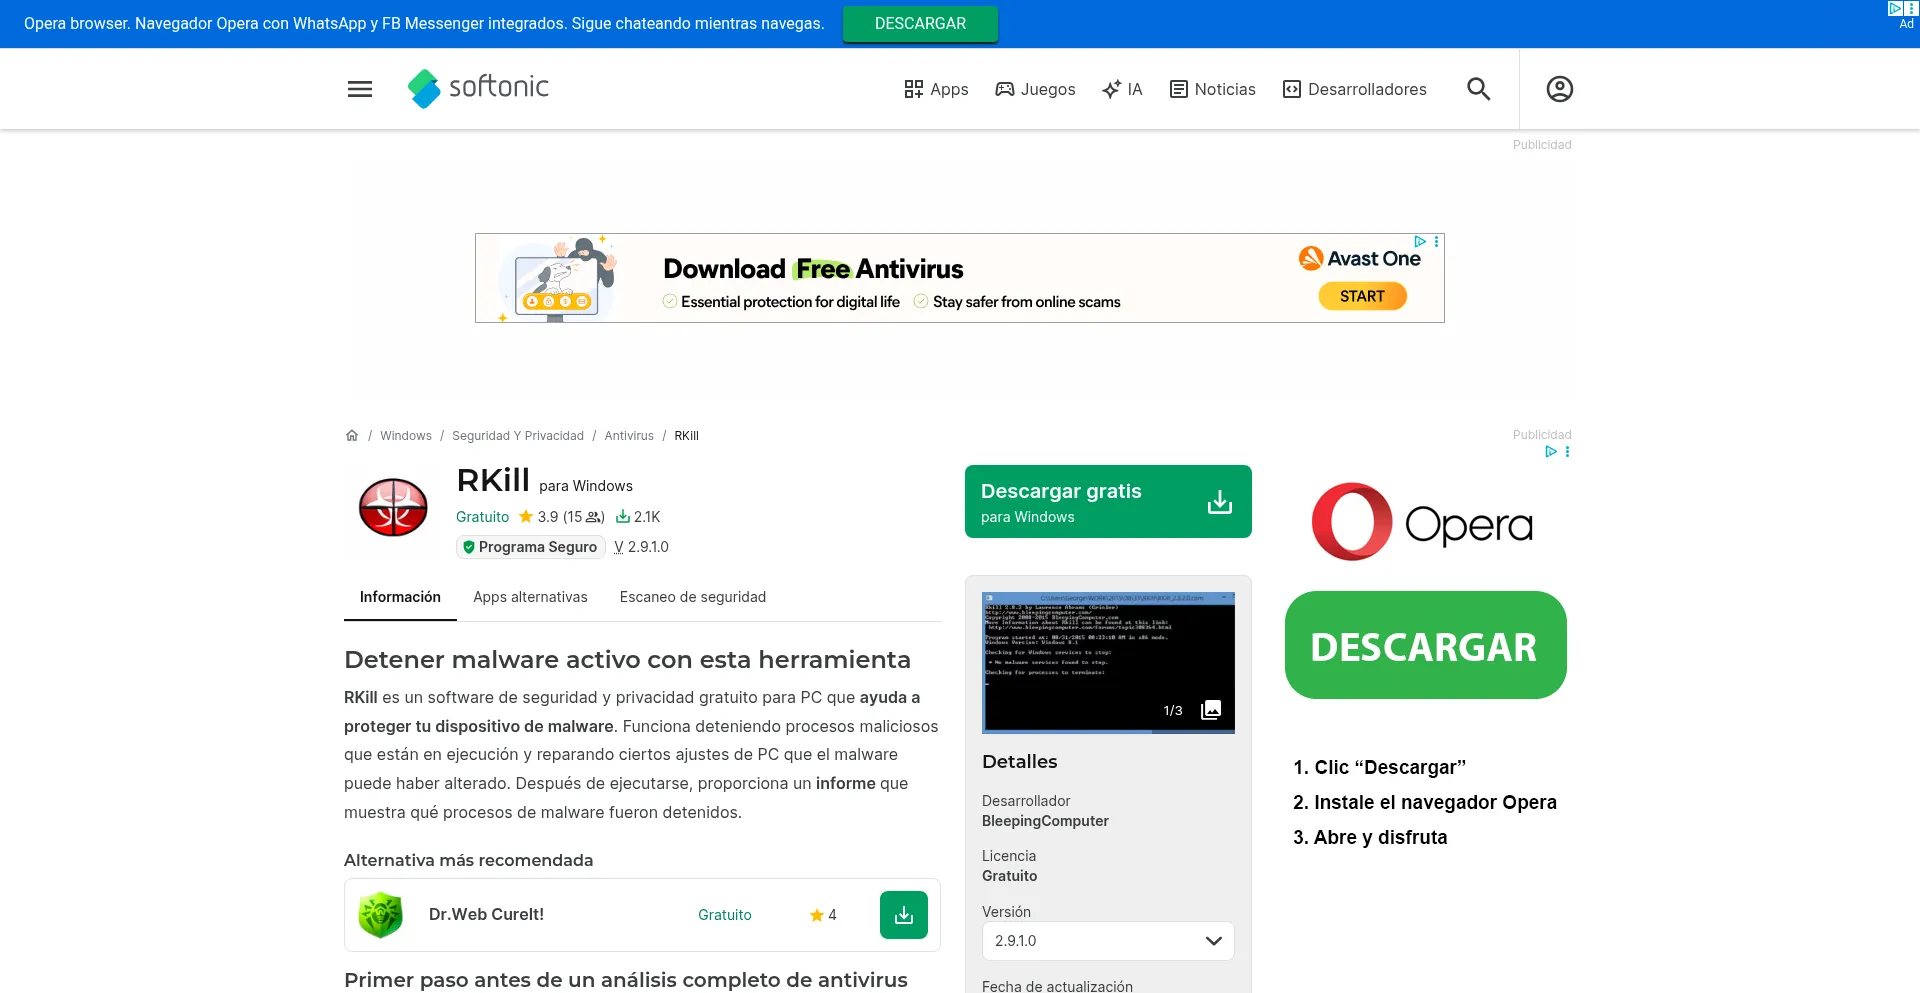Open the Juegos navigation menu

coord(1035,89)
